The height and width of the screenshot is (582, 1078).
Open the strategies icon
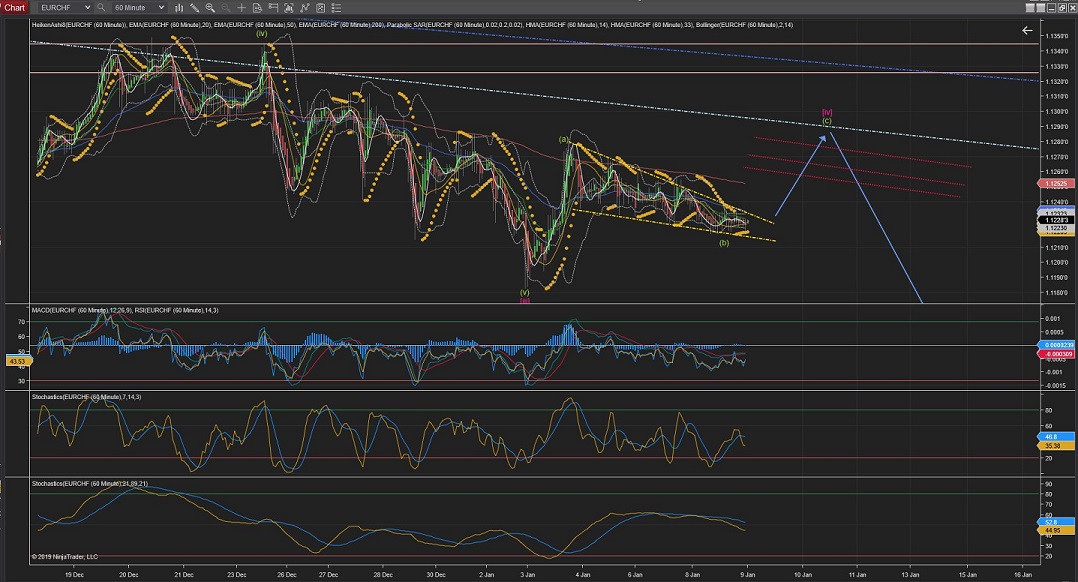click(x=320, y=8)
